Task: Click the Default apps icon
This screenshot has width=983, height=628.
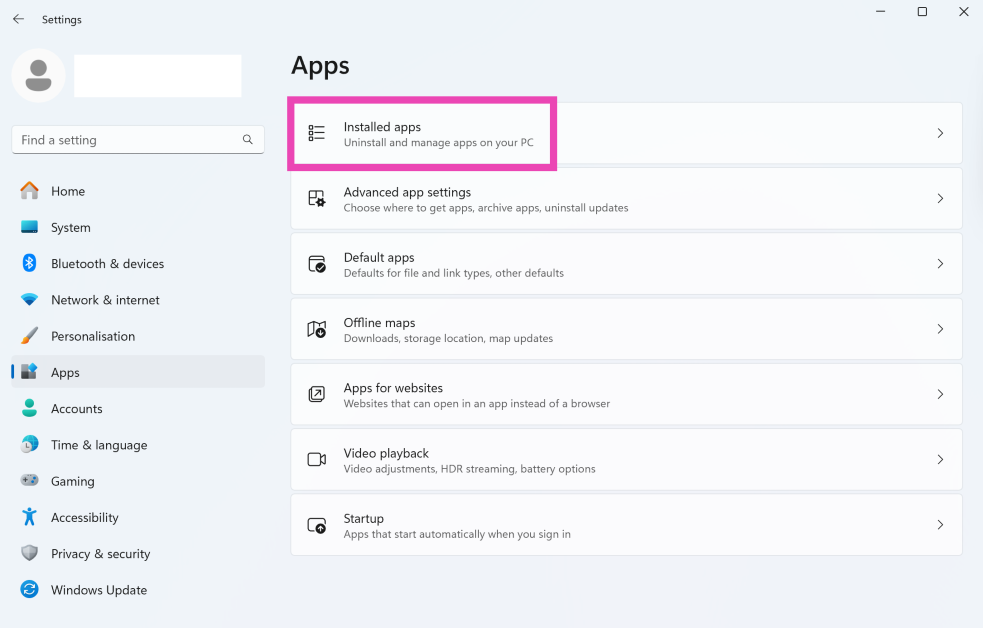Action: 317,264
